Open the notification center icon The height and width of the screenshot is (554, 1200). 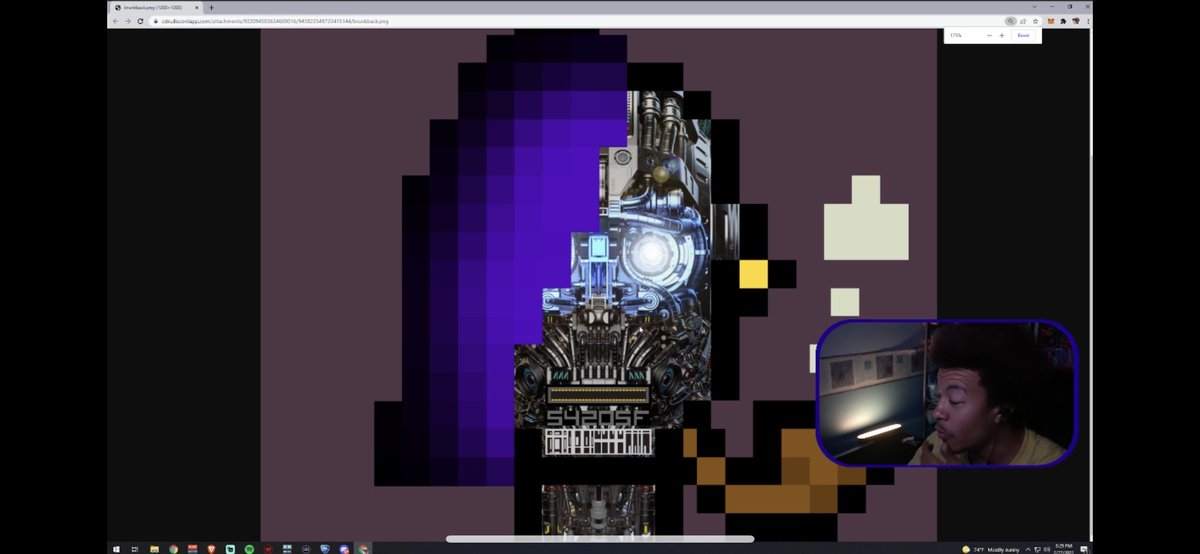(x=1084, y=549)
